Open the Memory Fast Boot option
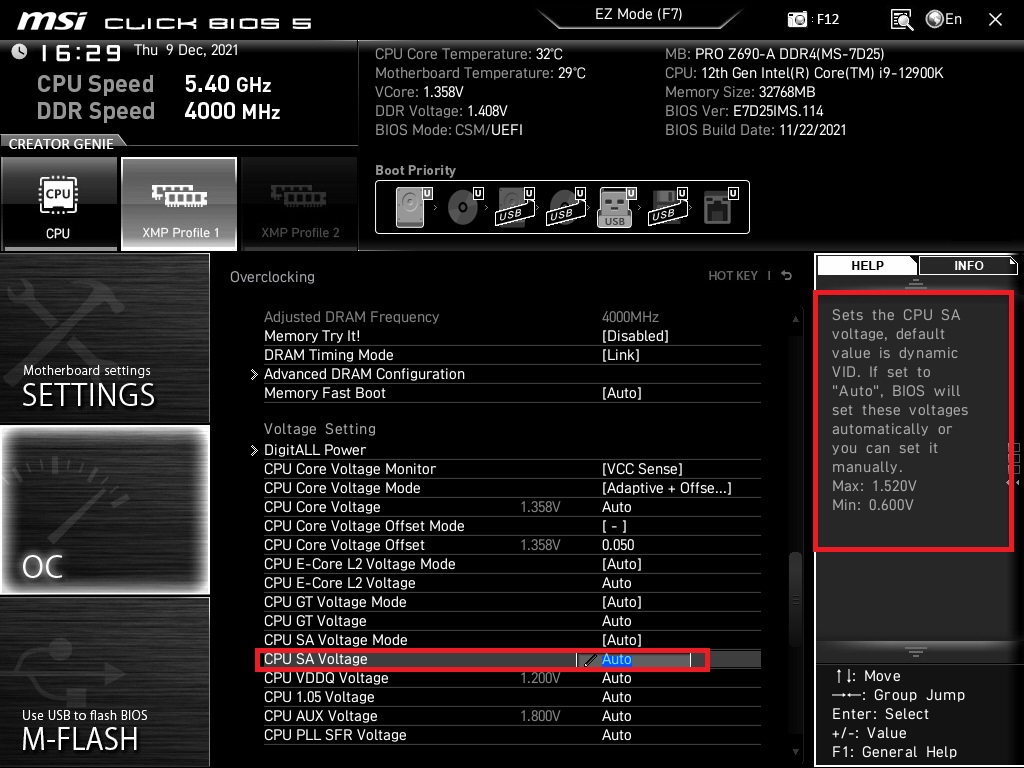The width and height of the screenshot is (1024, 768). click(x=622, y=393)
